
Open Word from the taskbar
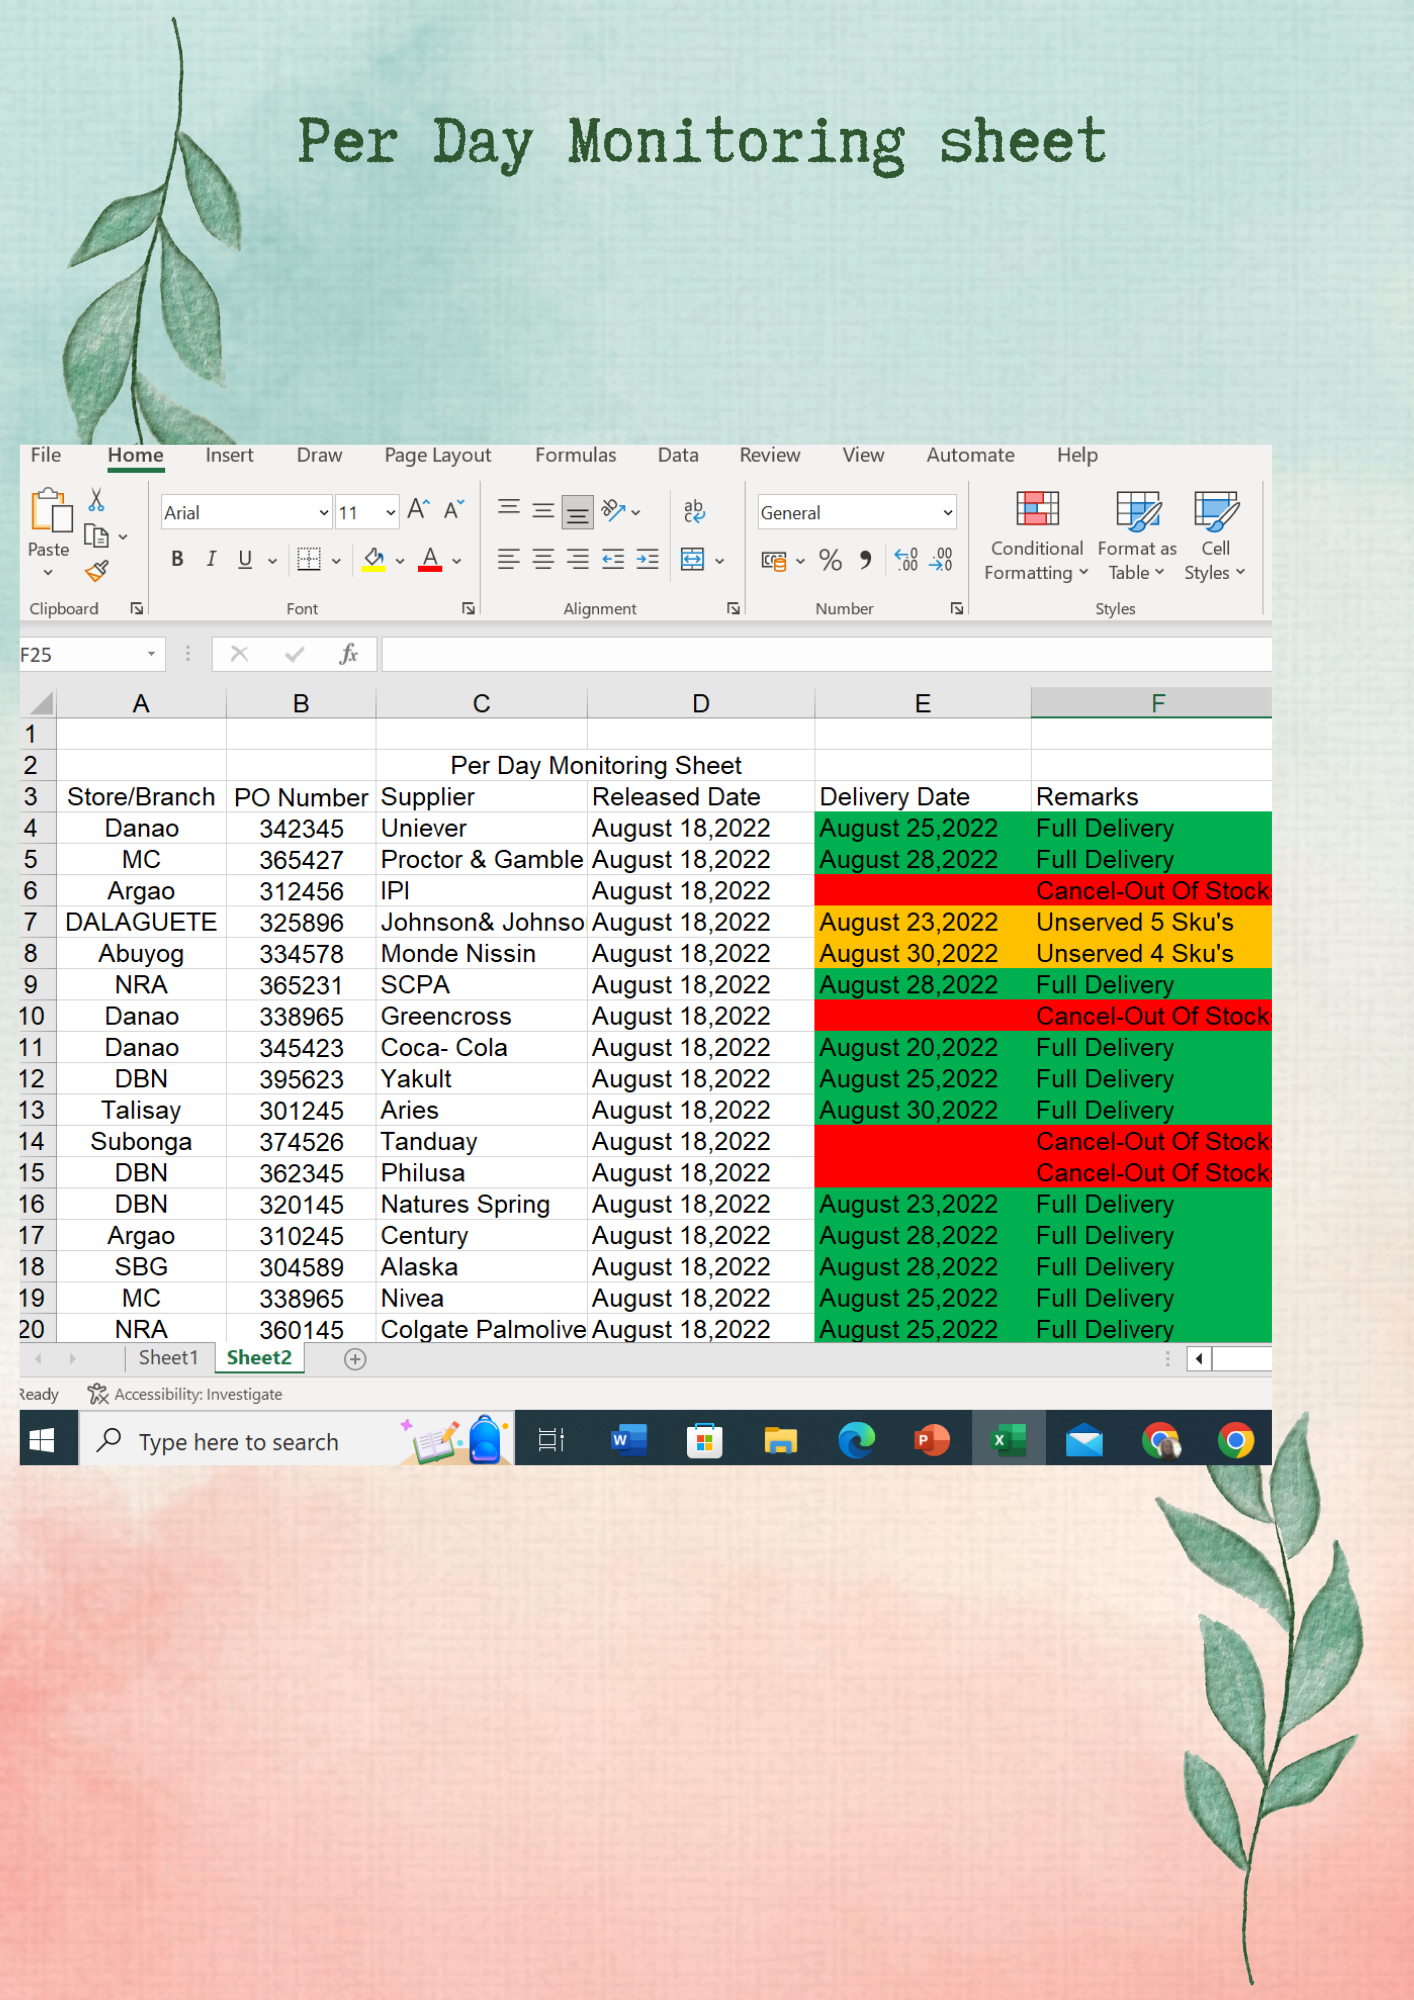coord(629,1441)
